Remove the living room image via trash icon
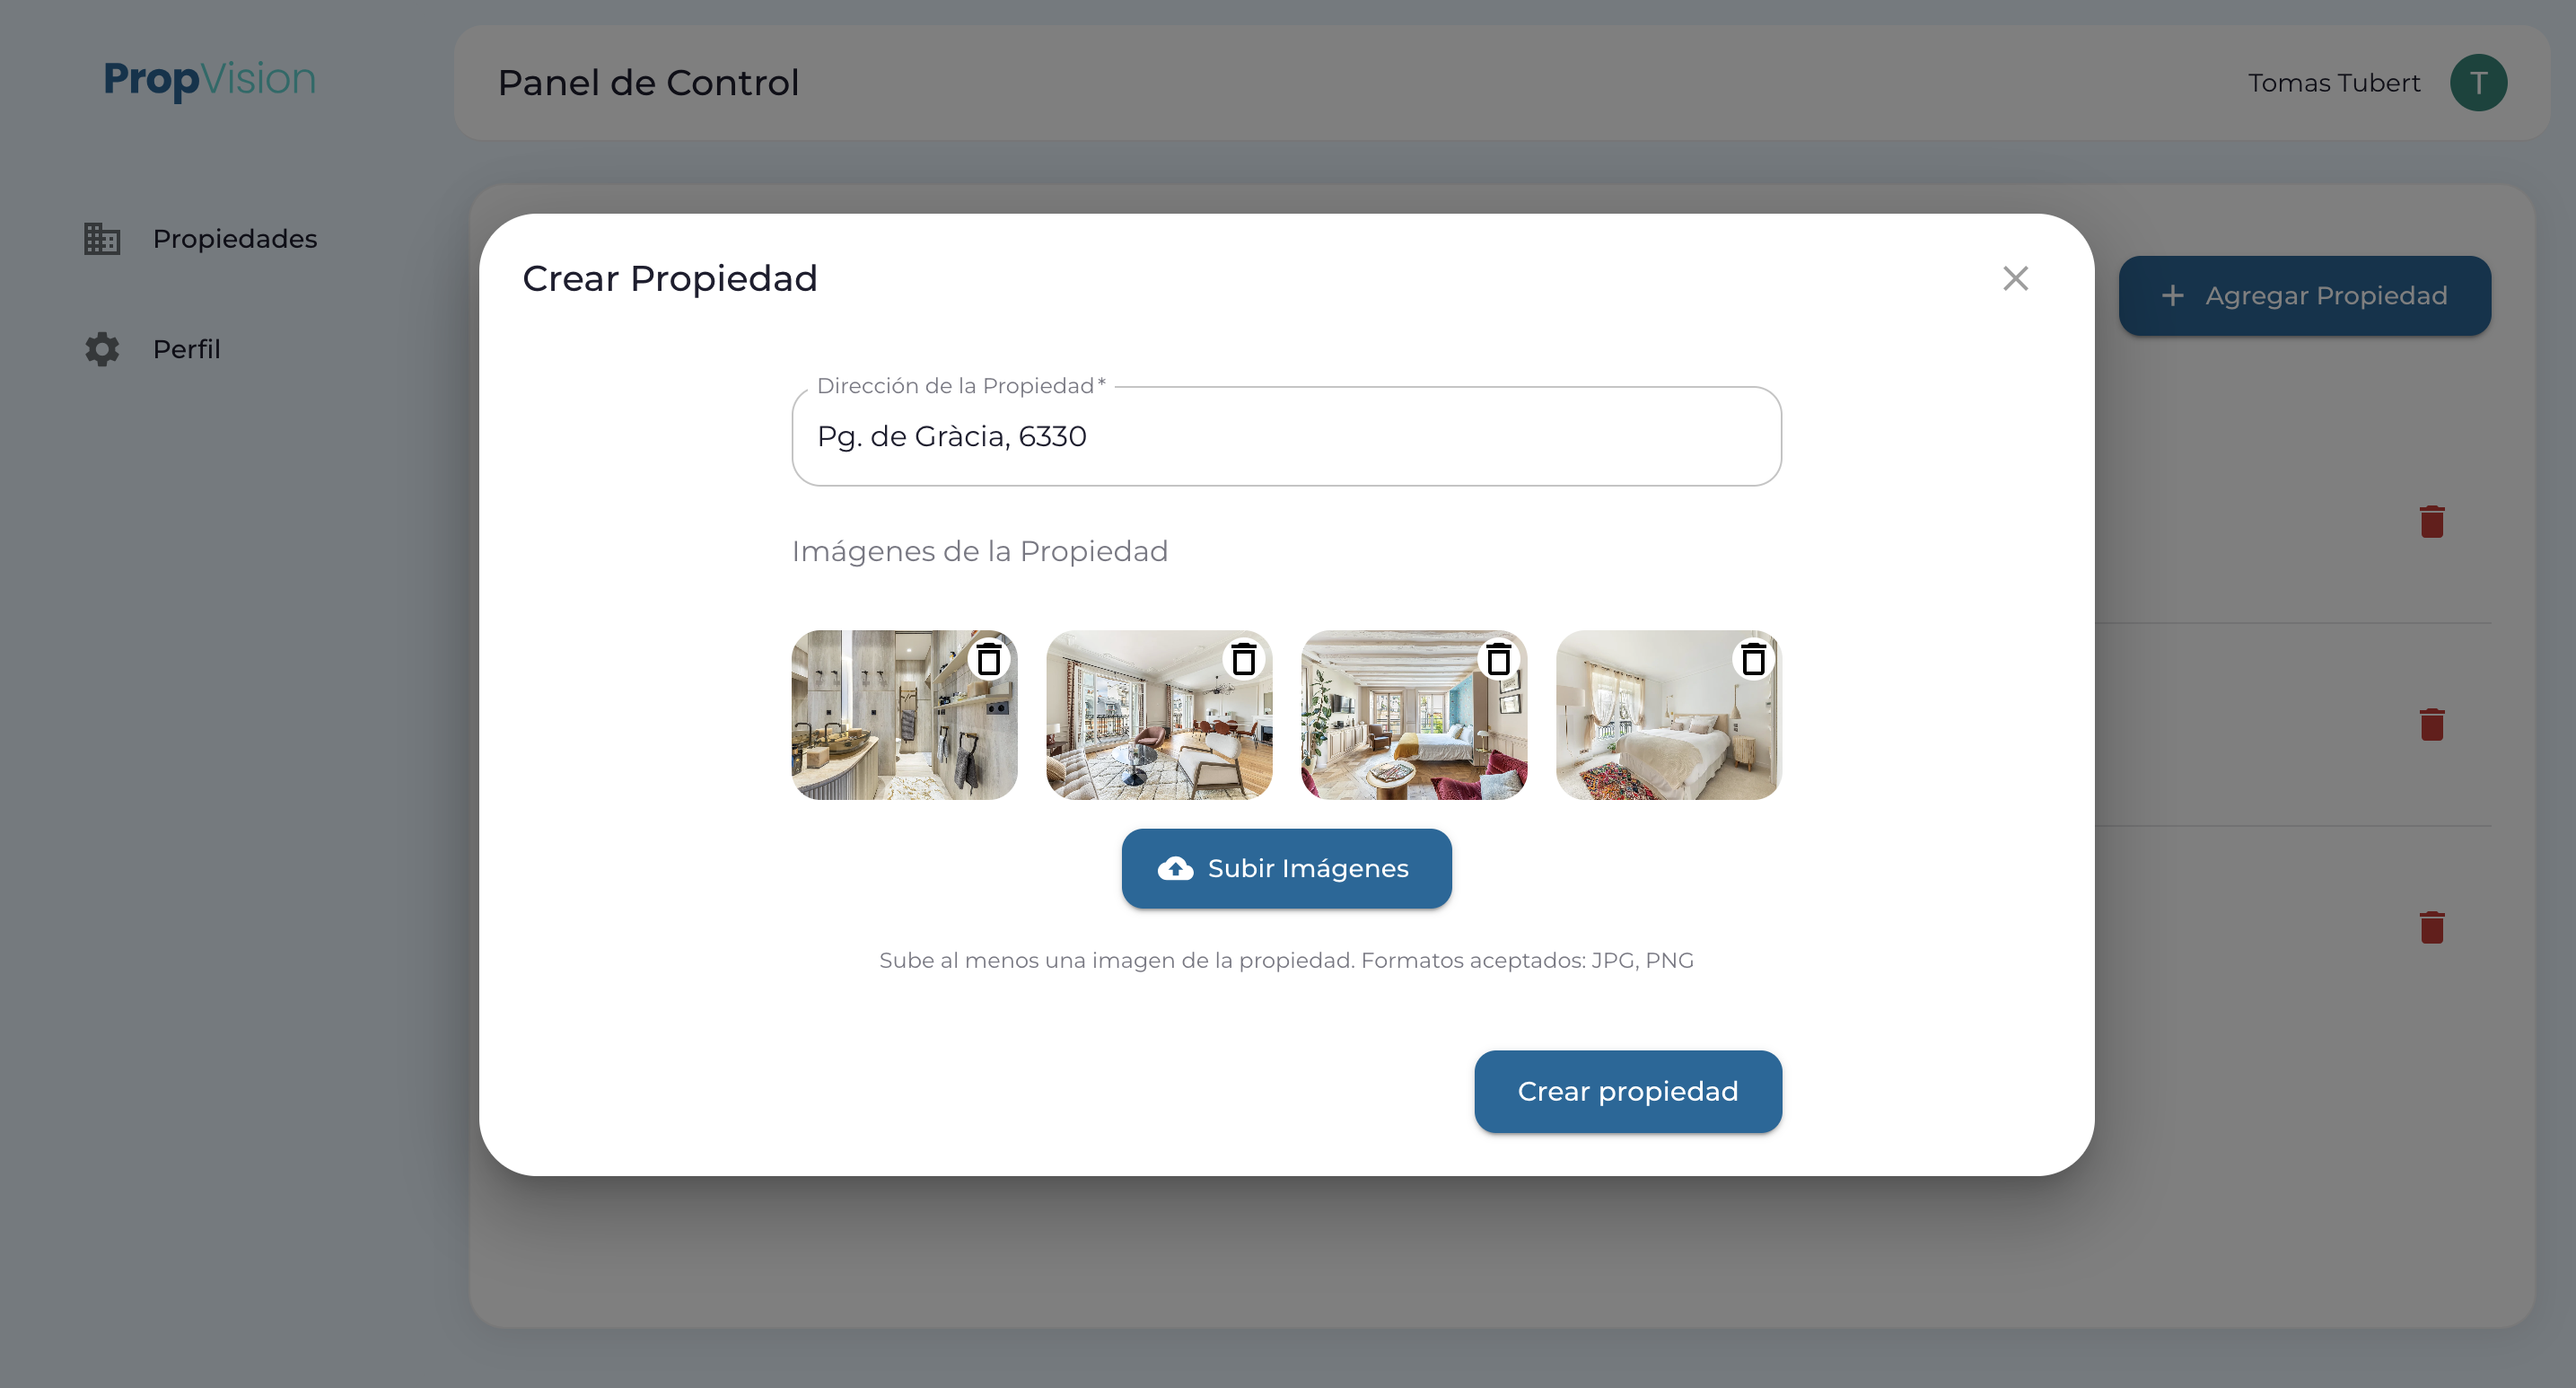The width and height of the screenshot is (2576, 1388). click(1244, 659)
